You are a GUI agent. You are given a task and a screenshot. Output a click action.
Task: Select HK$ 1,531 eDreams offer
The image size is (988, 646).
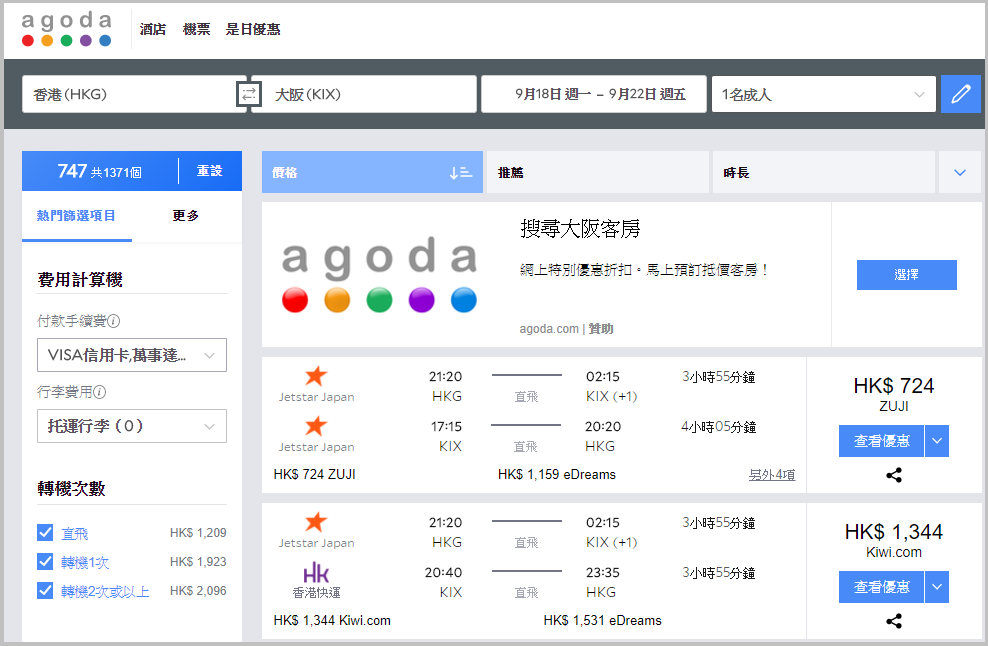click(x=602, y=621)
